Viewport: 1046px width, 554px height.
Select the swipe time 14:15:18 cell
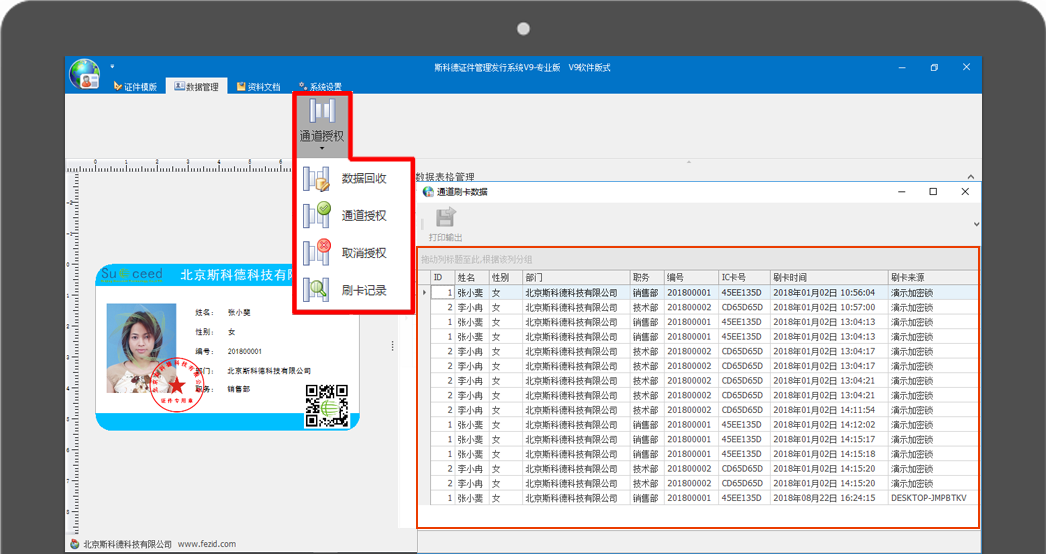[829, 454]
